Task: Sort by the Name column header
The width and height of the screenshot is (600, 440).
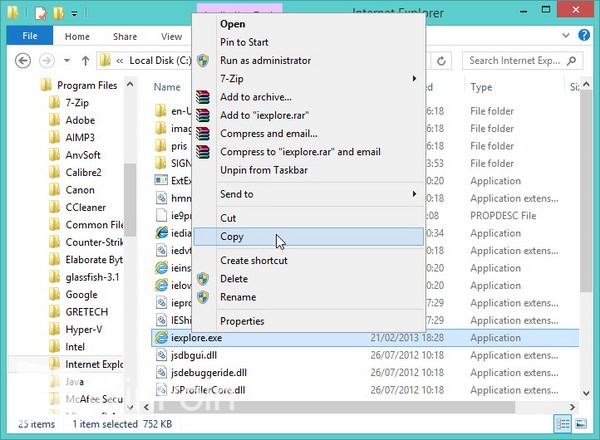Action: [167, 87]
